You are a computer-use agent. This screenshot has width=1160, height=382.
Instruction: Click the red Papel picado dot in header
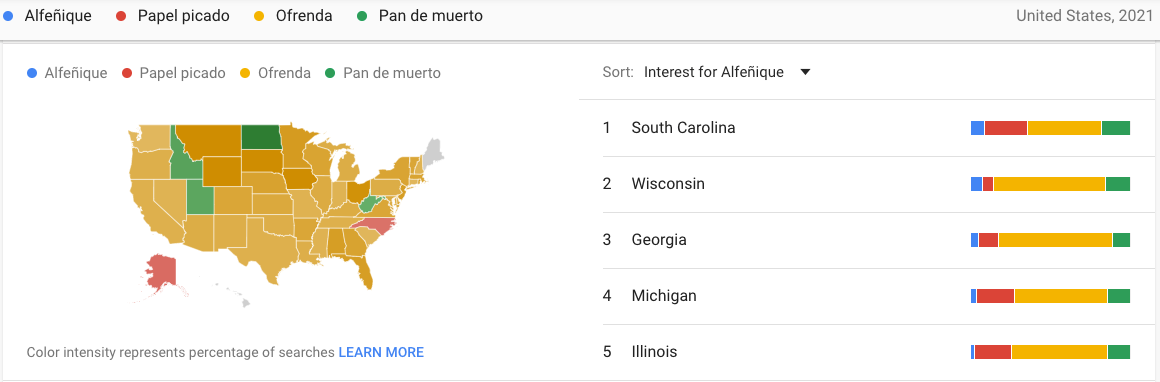122,16
